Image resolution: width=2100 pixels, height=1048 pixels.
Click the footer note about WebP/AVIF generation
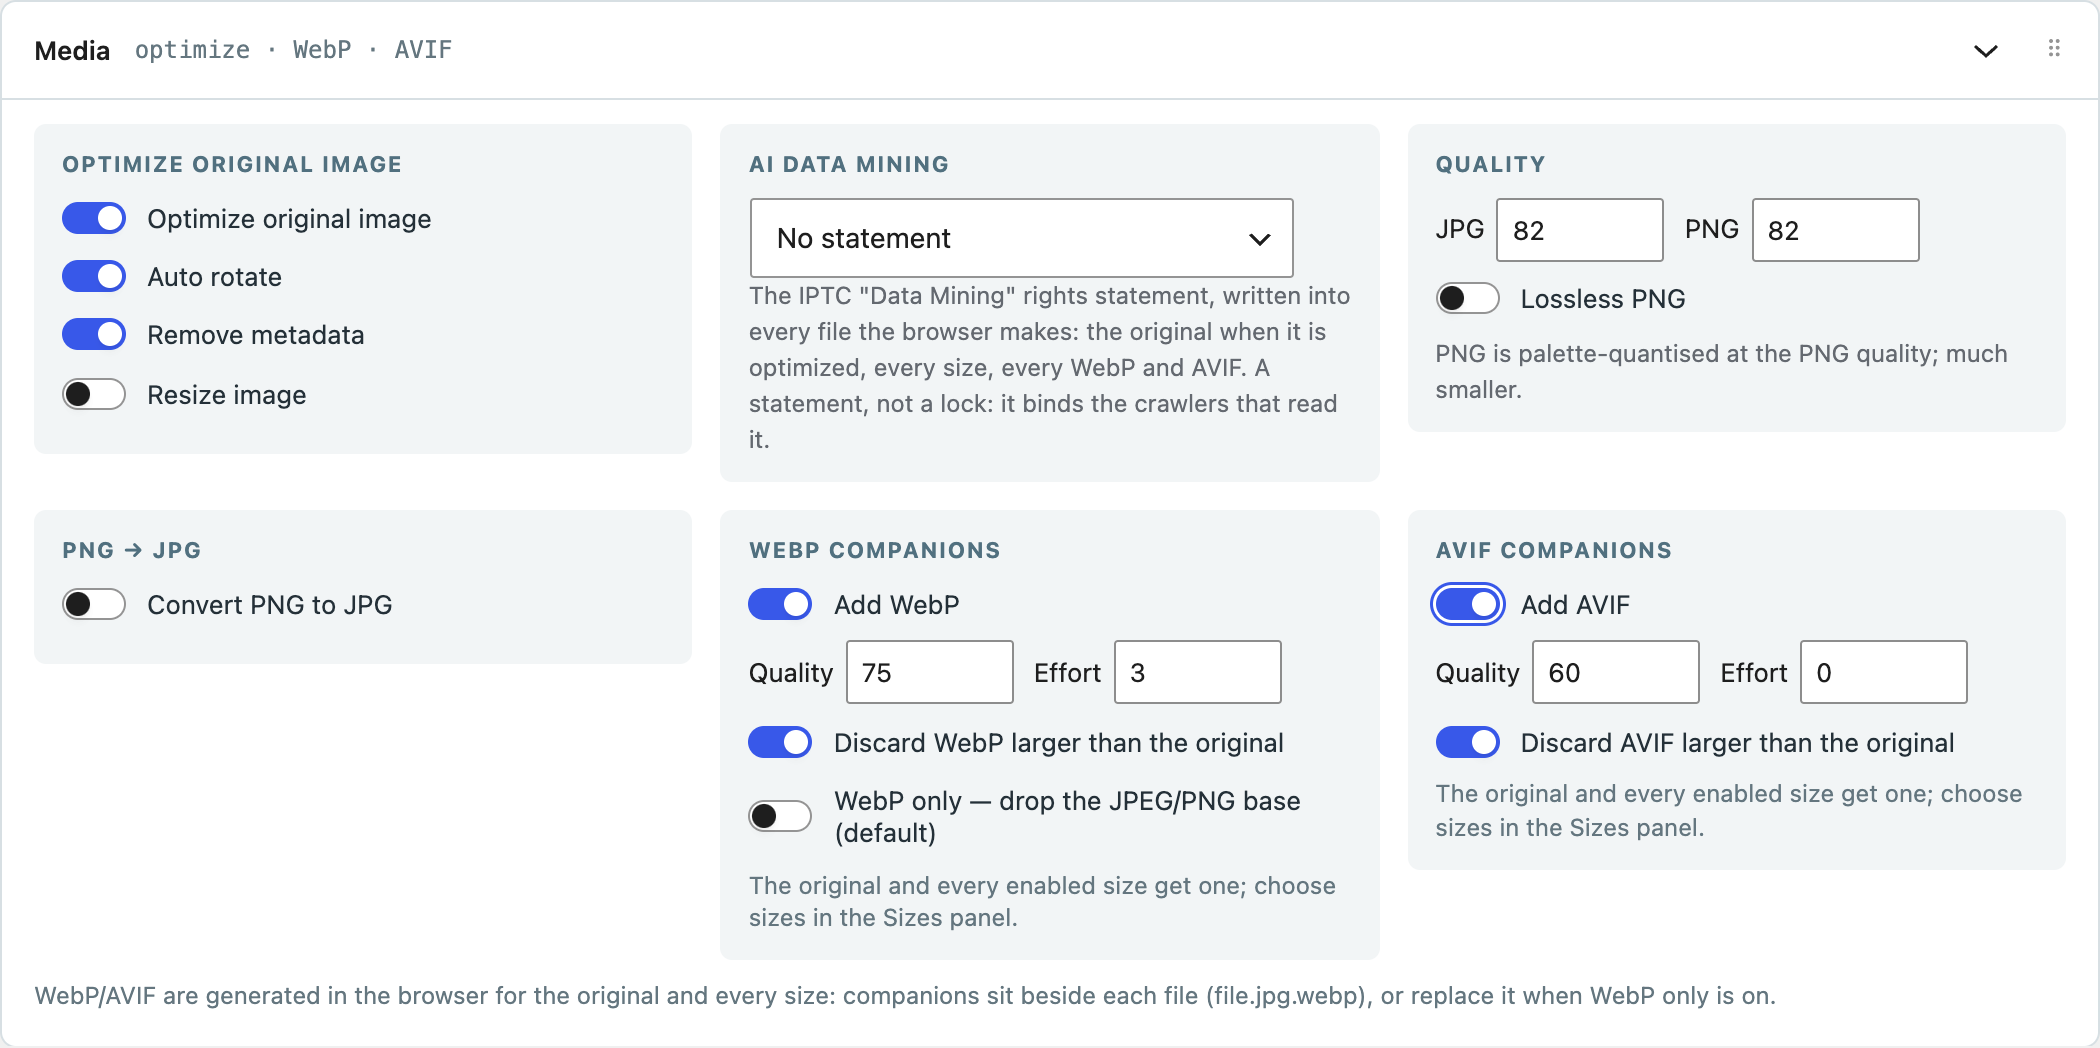[x=905, y=996]
